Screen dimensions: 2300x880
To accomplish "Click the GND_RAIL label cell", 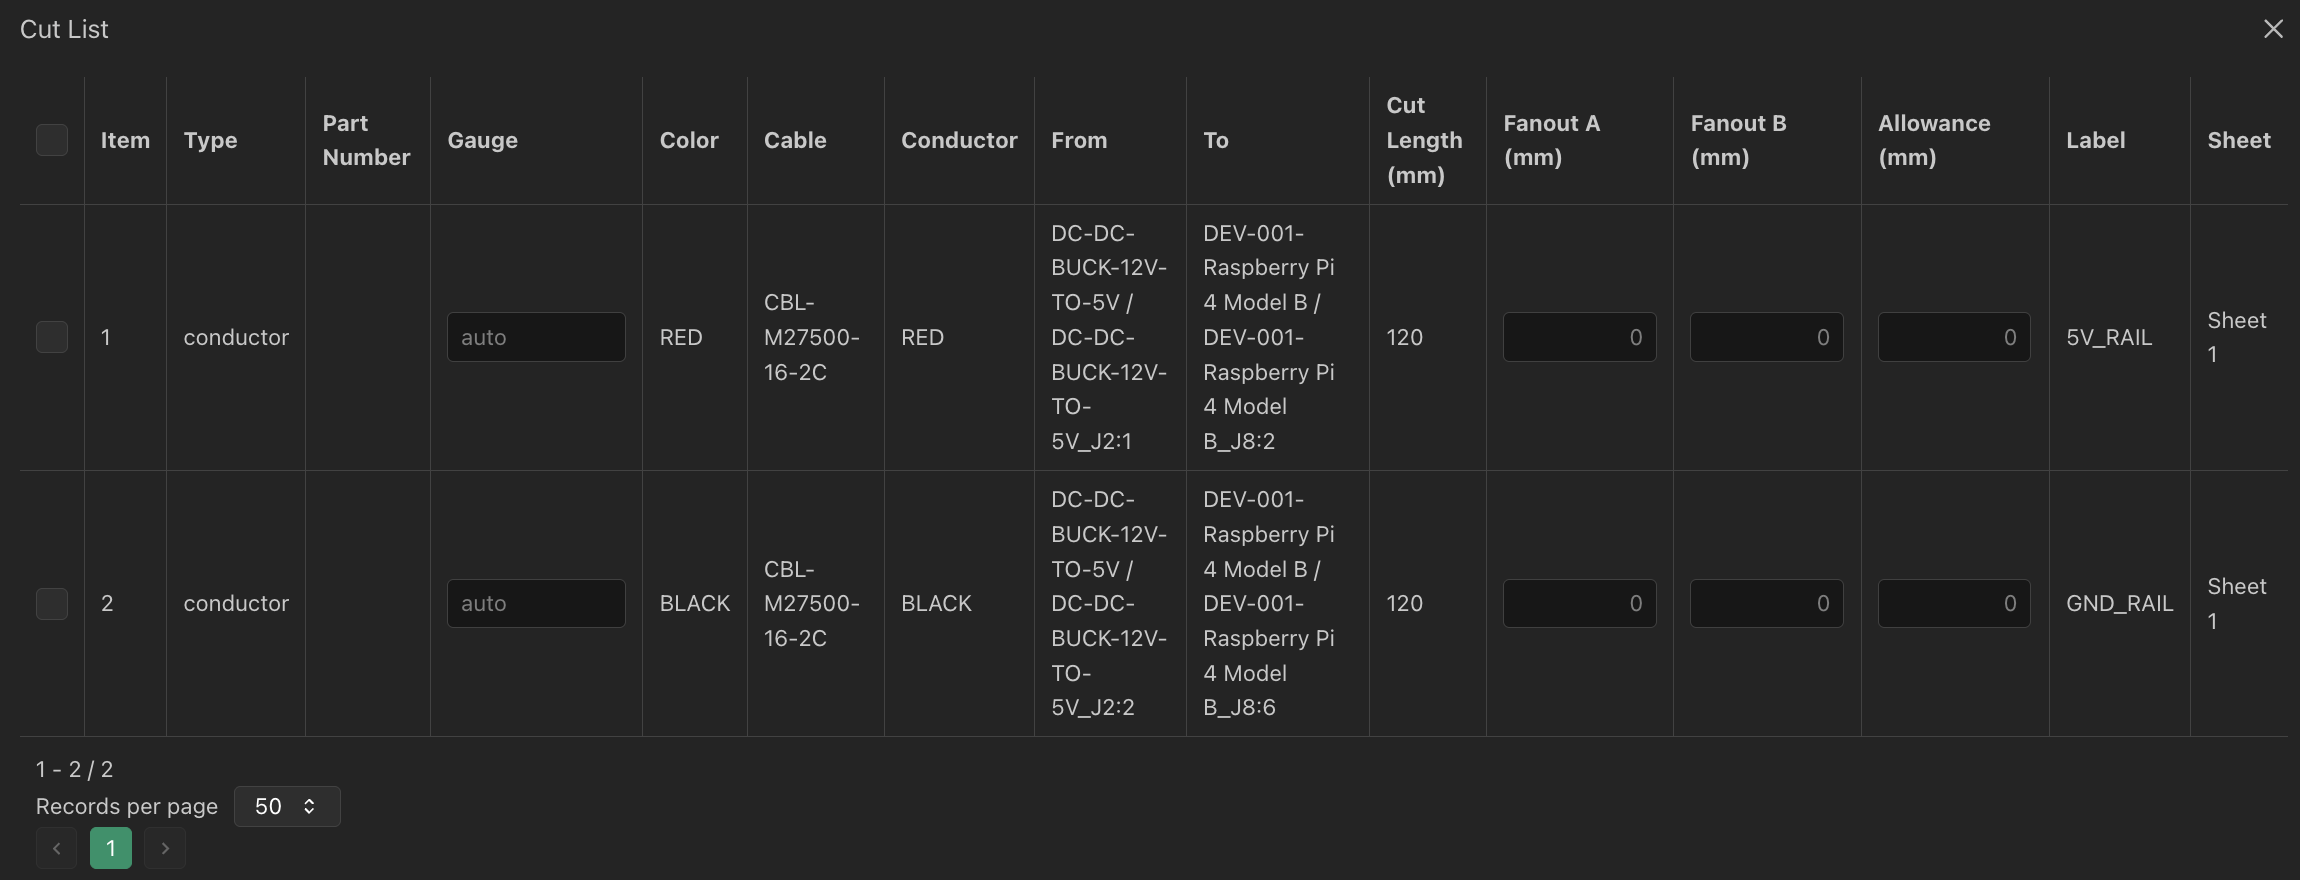I will tap(2119, 603).
